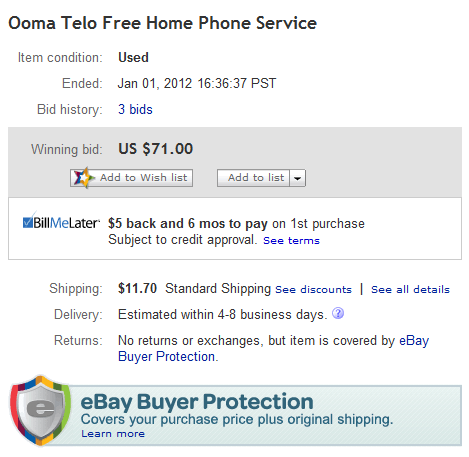Viewport: 469px width, 457px height.
Task: Click the US $71.00 winning bid amount
Action: click(x=156, y=149)
